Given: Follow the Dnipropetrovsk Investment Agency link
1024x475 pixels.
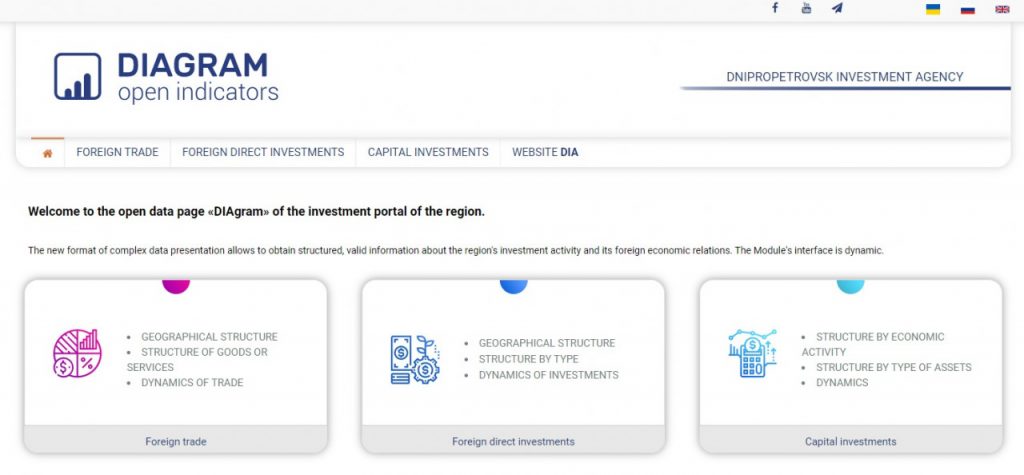Looking at the screenshot, I should pos(845,77).
